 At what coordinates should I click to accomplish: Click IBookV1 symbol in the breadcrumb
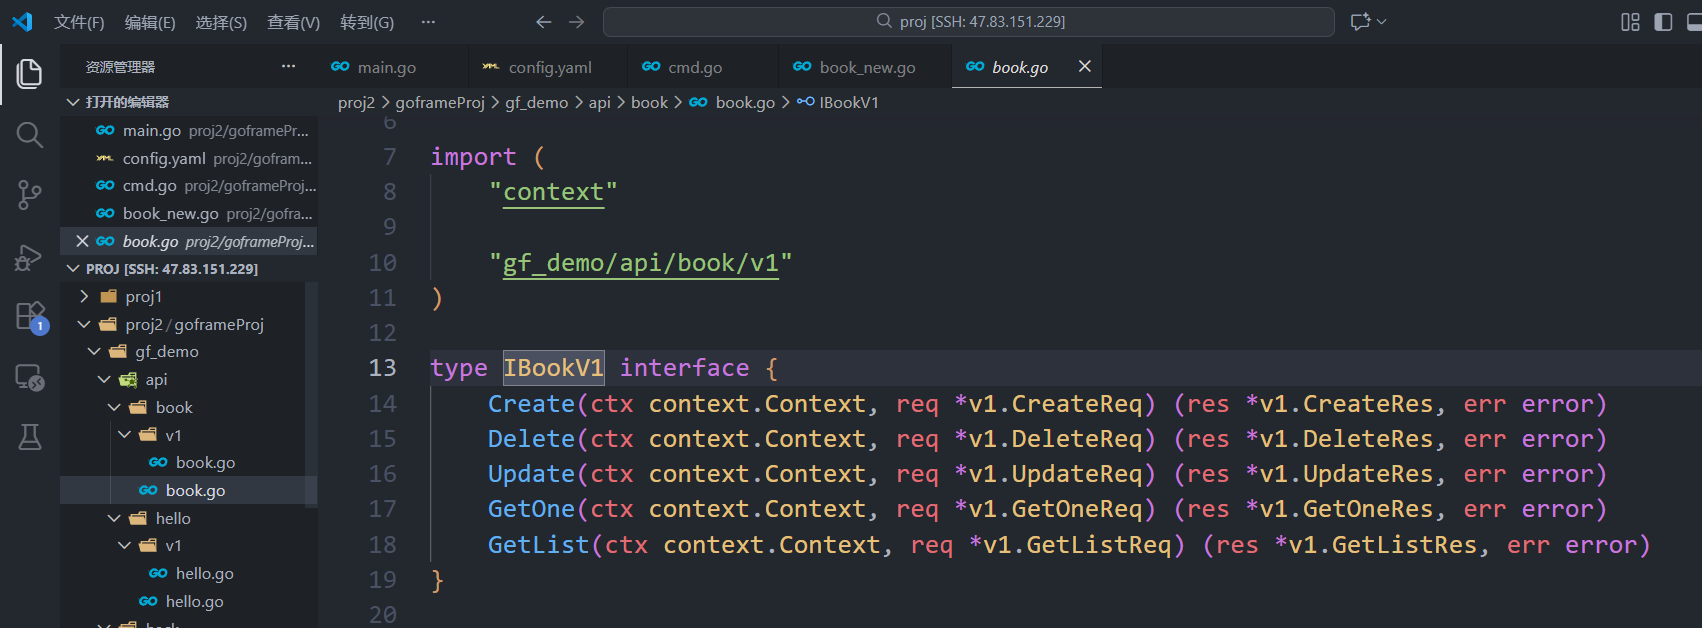click(849, 102)
